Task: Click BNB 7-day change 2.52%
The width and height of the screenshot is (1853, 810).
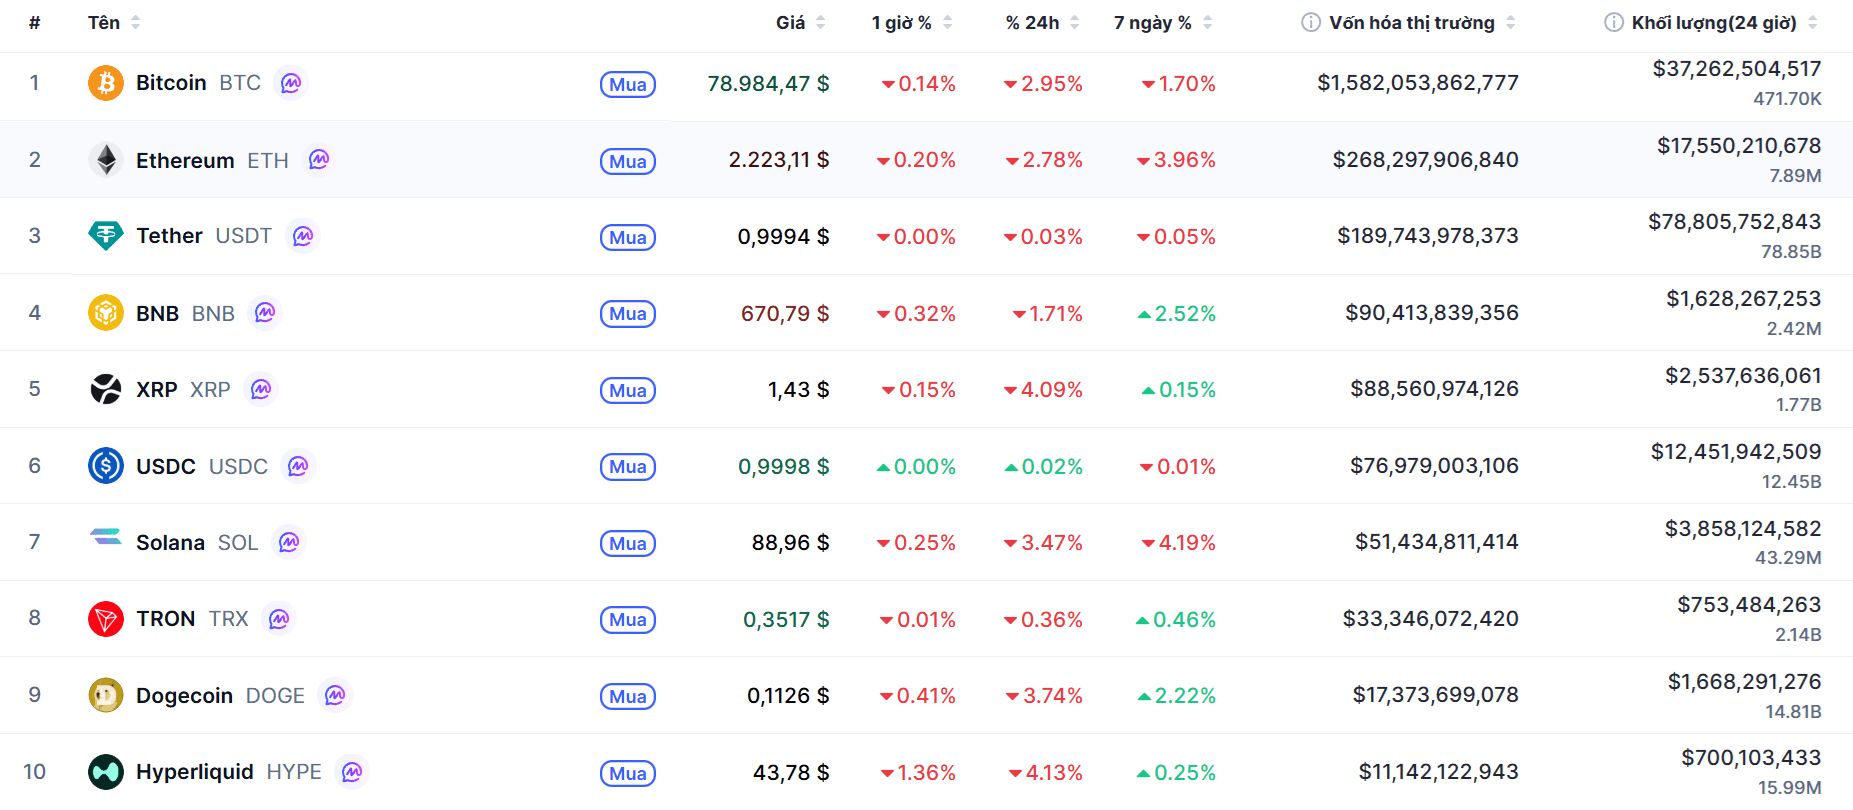Action: click(x=1176, y=313)
